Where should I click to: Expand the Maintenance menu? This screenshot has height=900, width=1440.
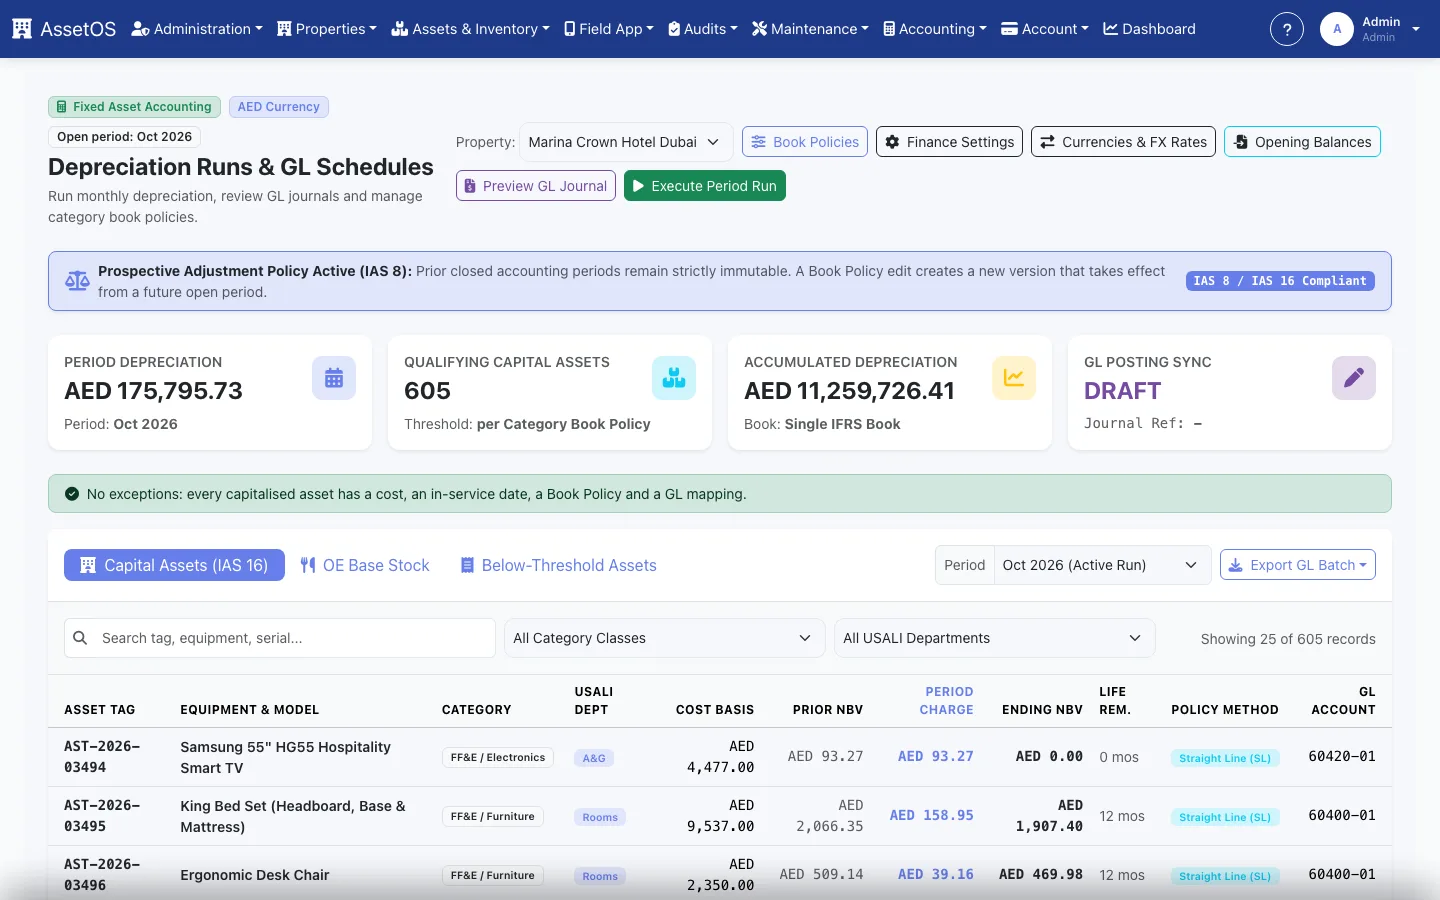point(810,29)
